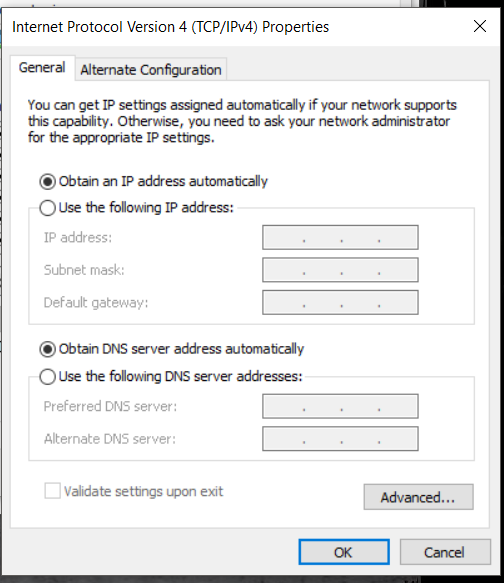The image size is (504, 583).
Task: Dismiss the dialog with Cancel
Action: 445,552
